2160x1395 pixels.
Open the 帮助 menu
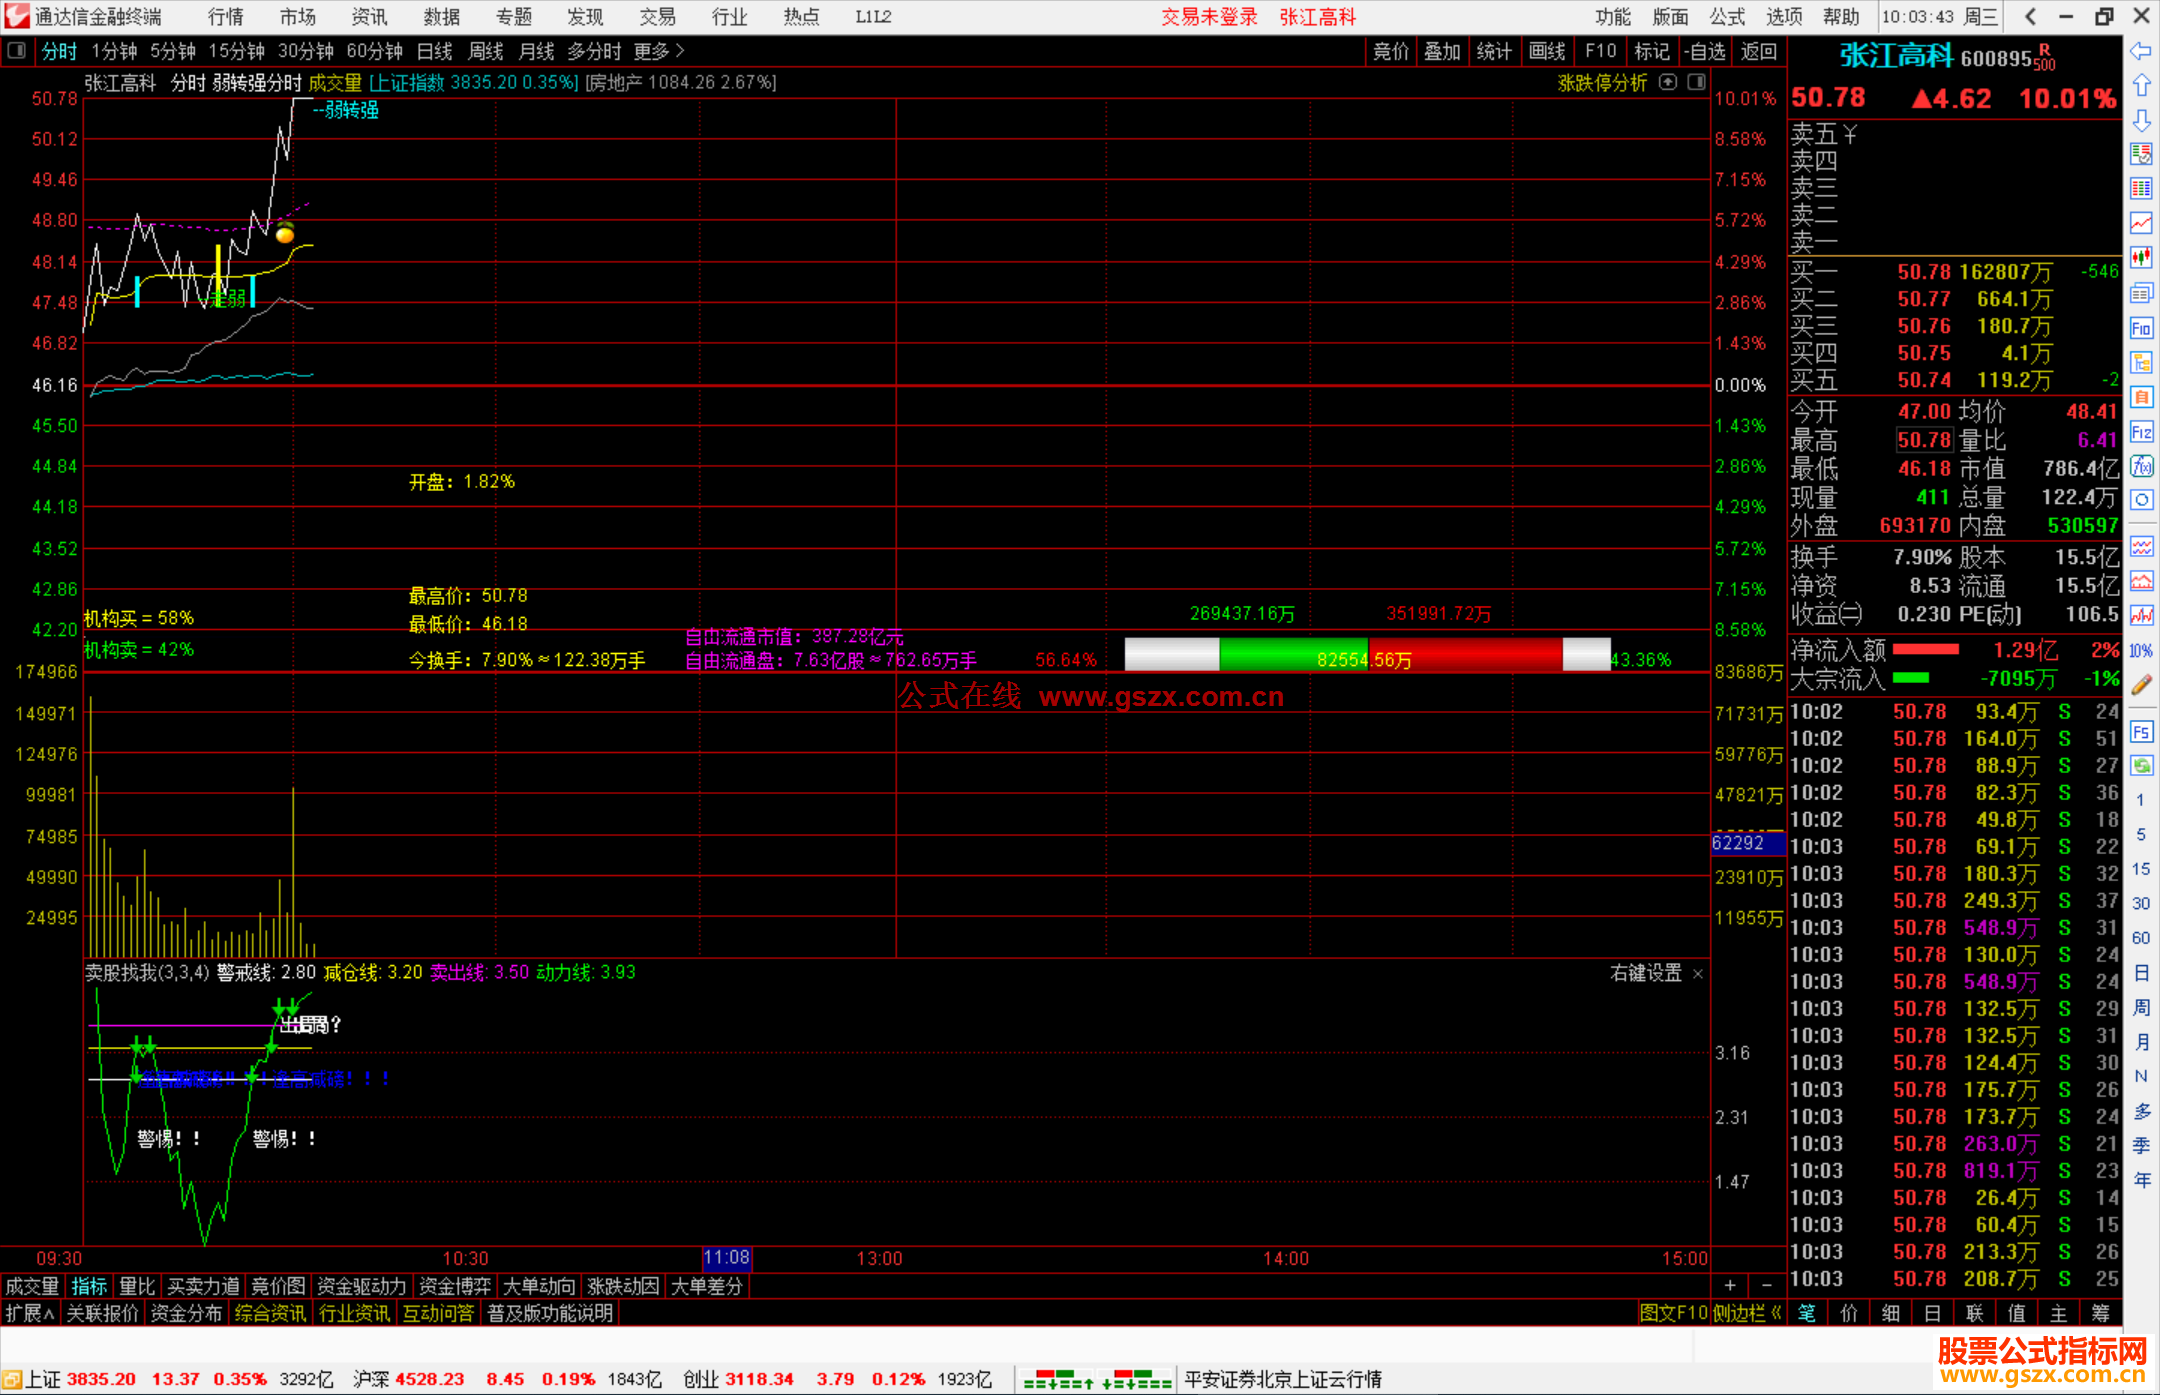click(1841, 17)
